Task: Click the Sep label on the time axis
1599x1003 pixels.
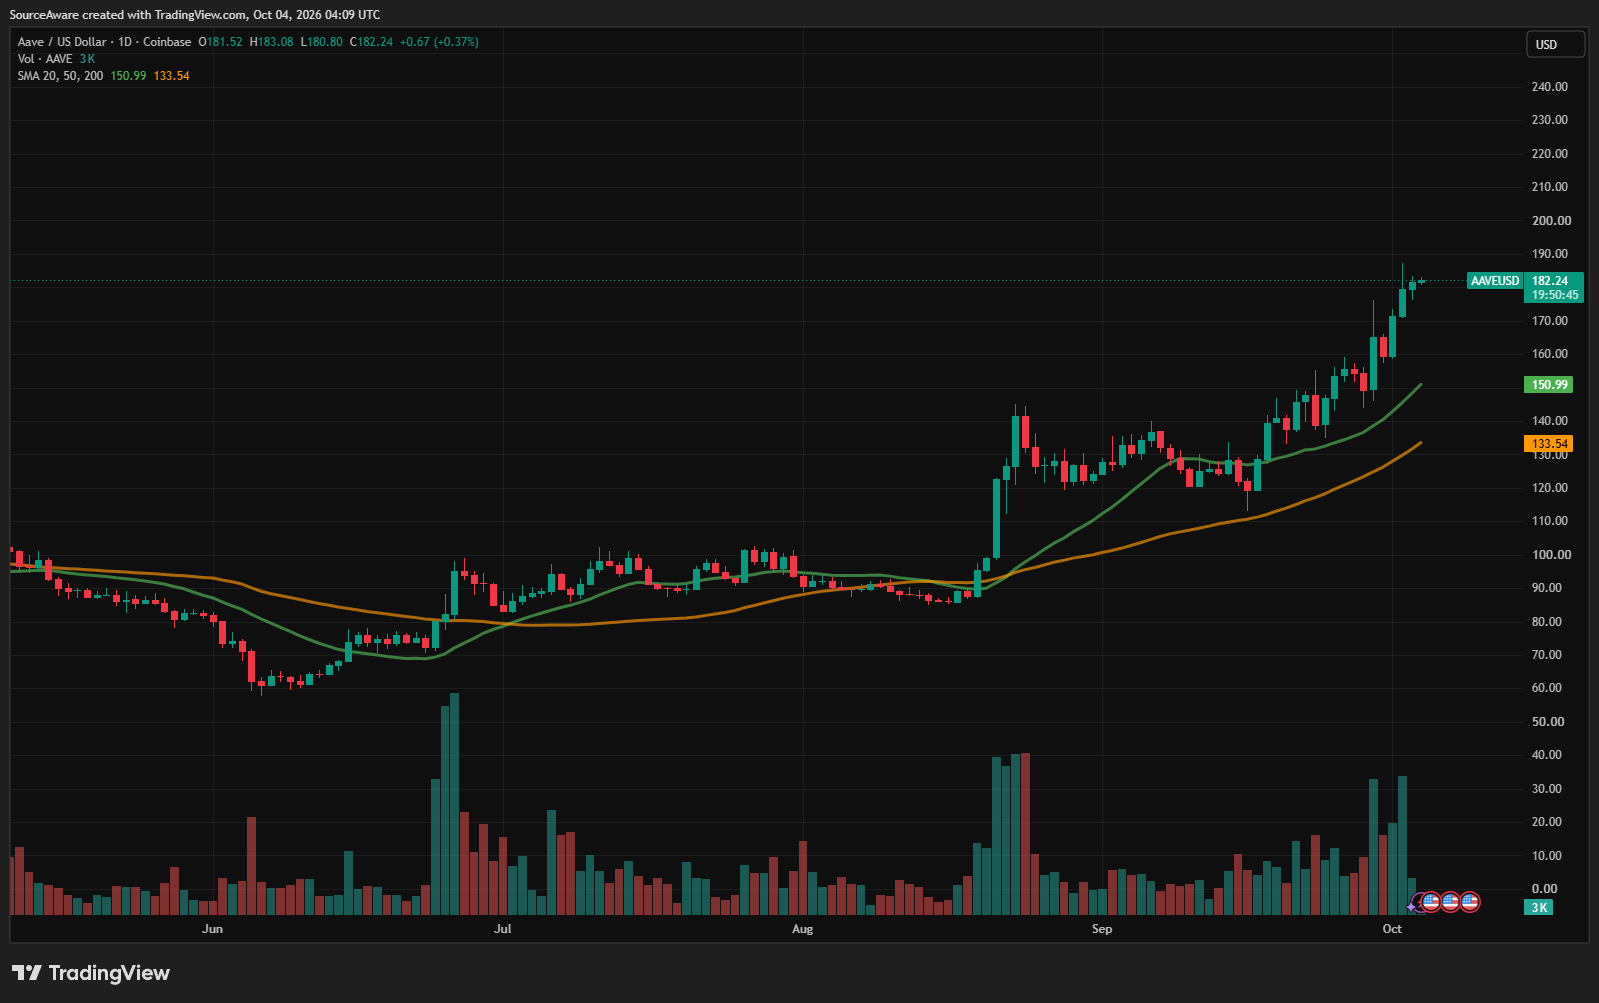Action: (1102, 929)
